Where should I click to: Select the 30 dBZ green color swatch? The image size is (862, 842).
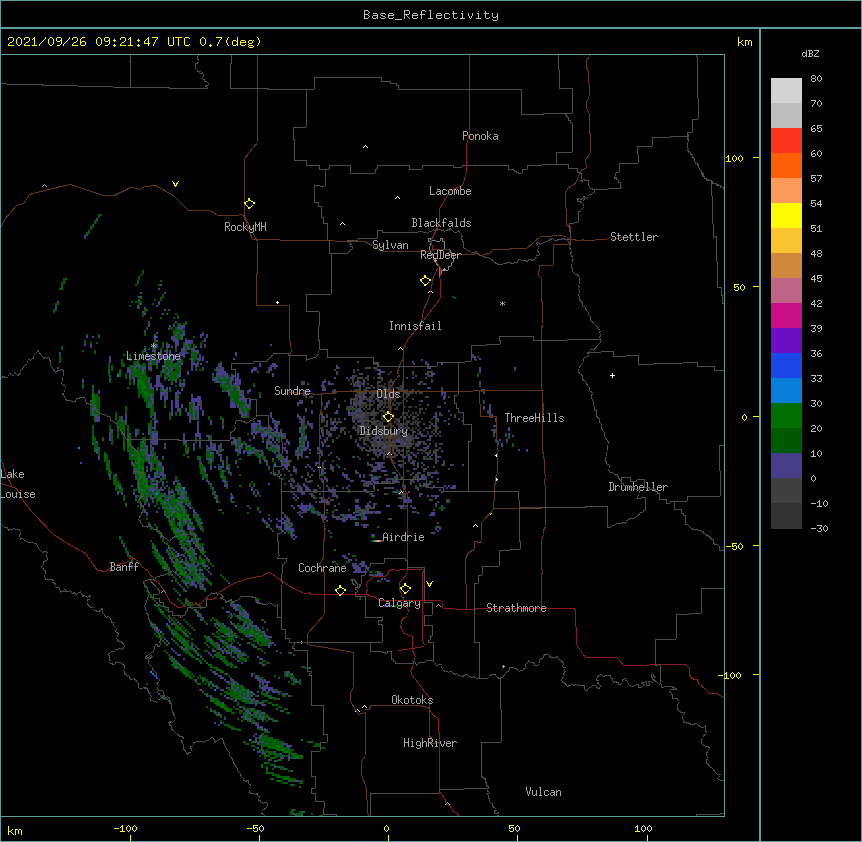pyautogui.click(x=786, y=416)
